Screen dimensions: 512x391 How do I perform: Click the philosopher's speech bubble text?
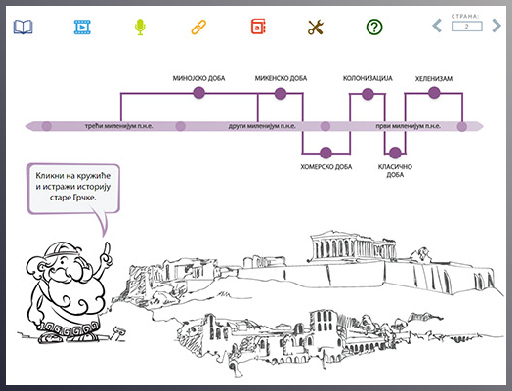[x=73, y=186]
